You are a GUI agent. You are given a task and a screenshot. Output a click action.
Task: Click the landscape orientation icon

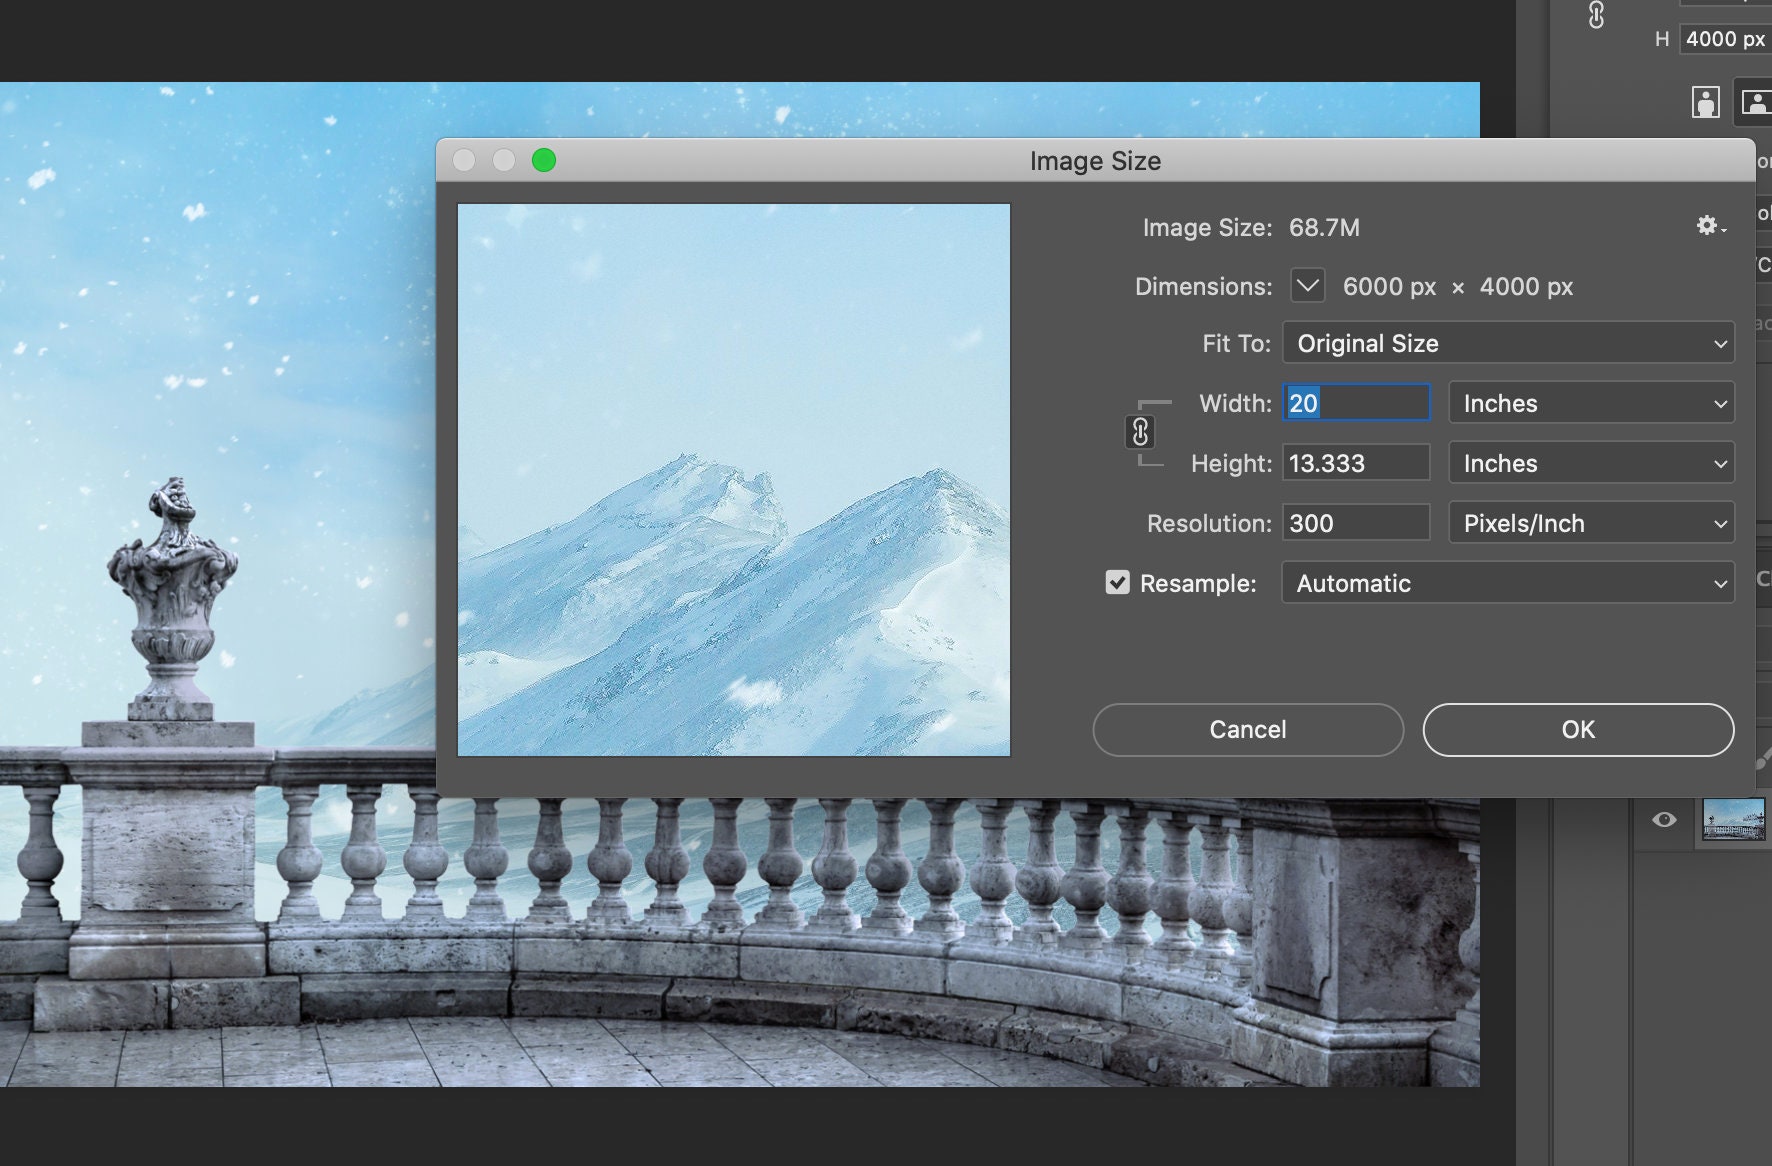1755,102
